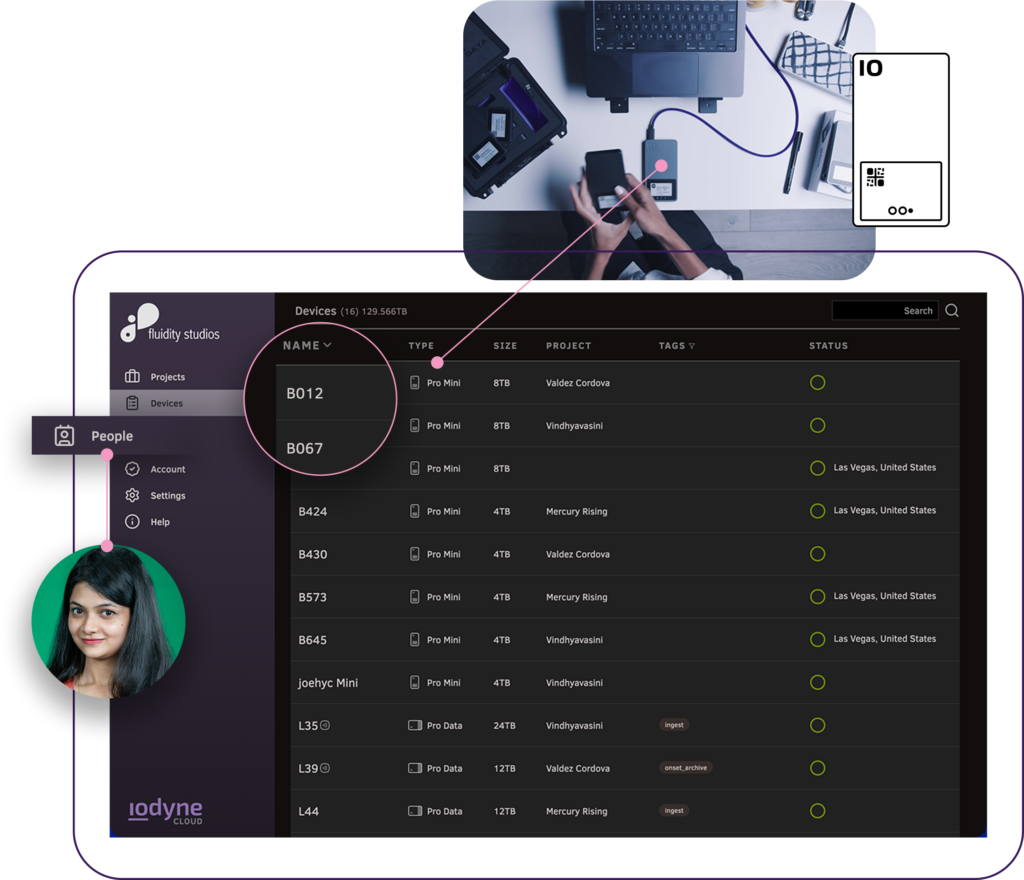Screen dimensions: 1024x880
Task: Click the badge icon beside L35 name
Action: pos(325,725)
